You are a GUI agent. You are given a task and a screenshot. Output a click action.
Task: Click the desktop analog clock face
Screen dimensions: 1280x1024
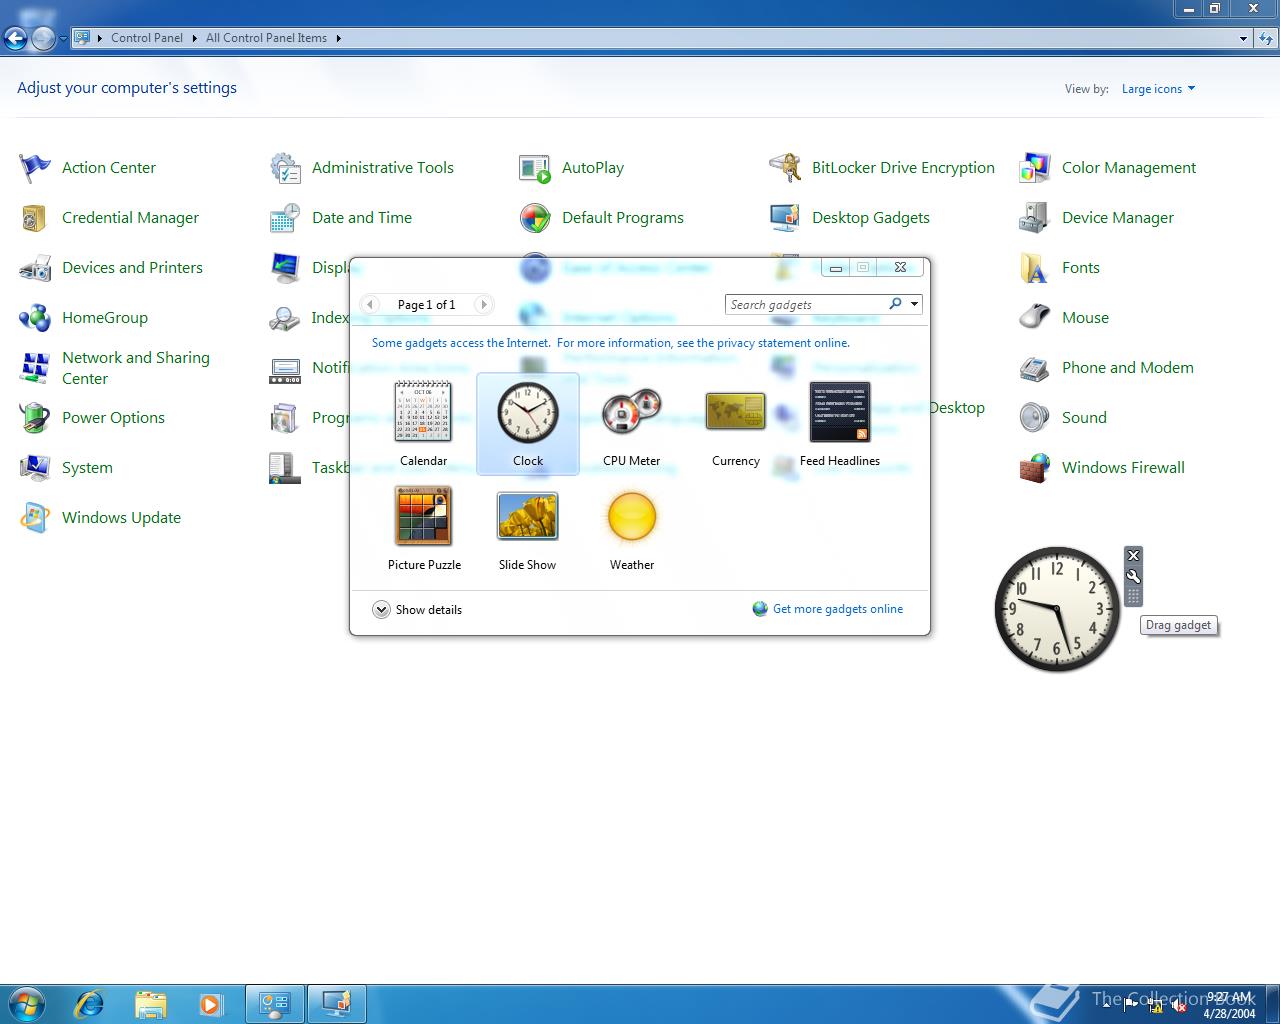(1057, 609)
